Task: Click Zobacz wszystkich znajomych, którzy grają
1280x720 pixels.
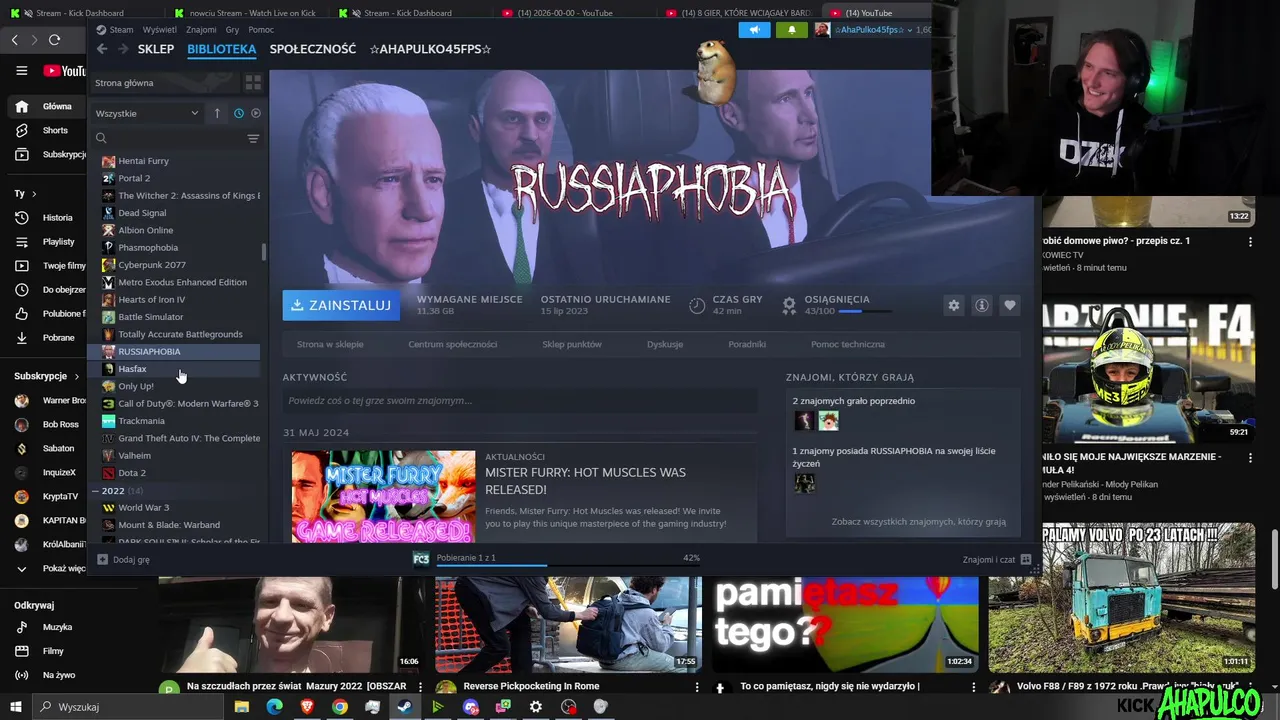Action: 919,522
